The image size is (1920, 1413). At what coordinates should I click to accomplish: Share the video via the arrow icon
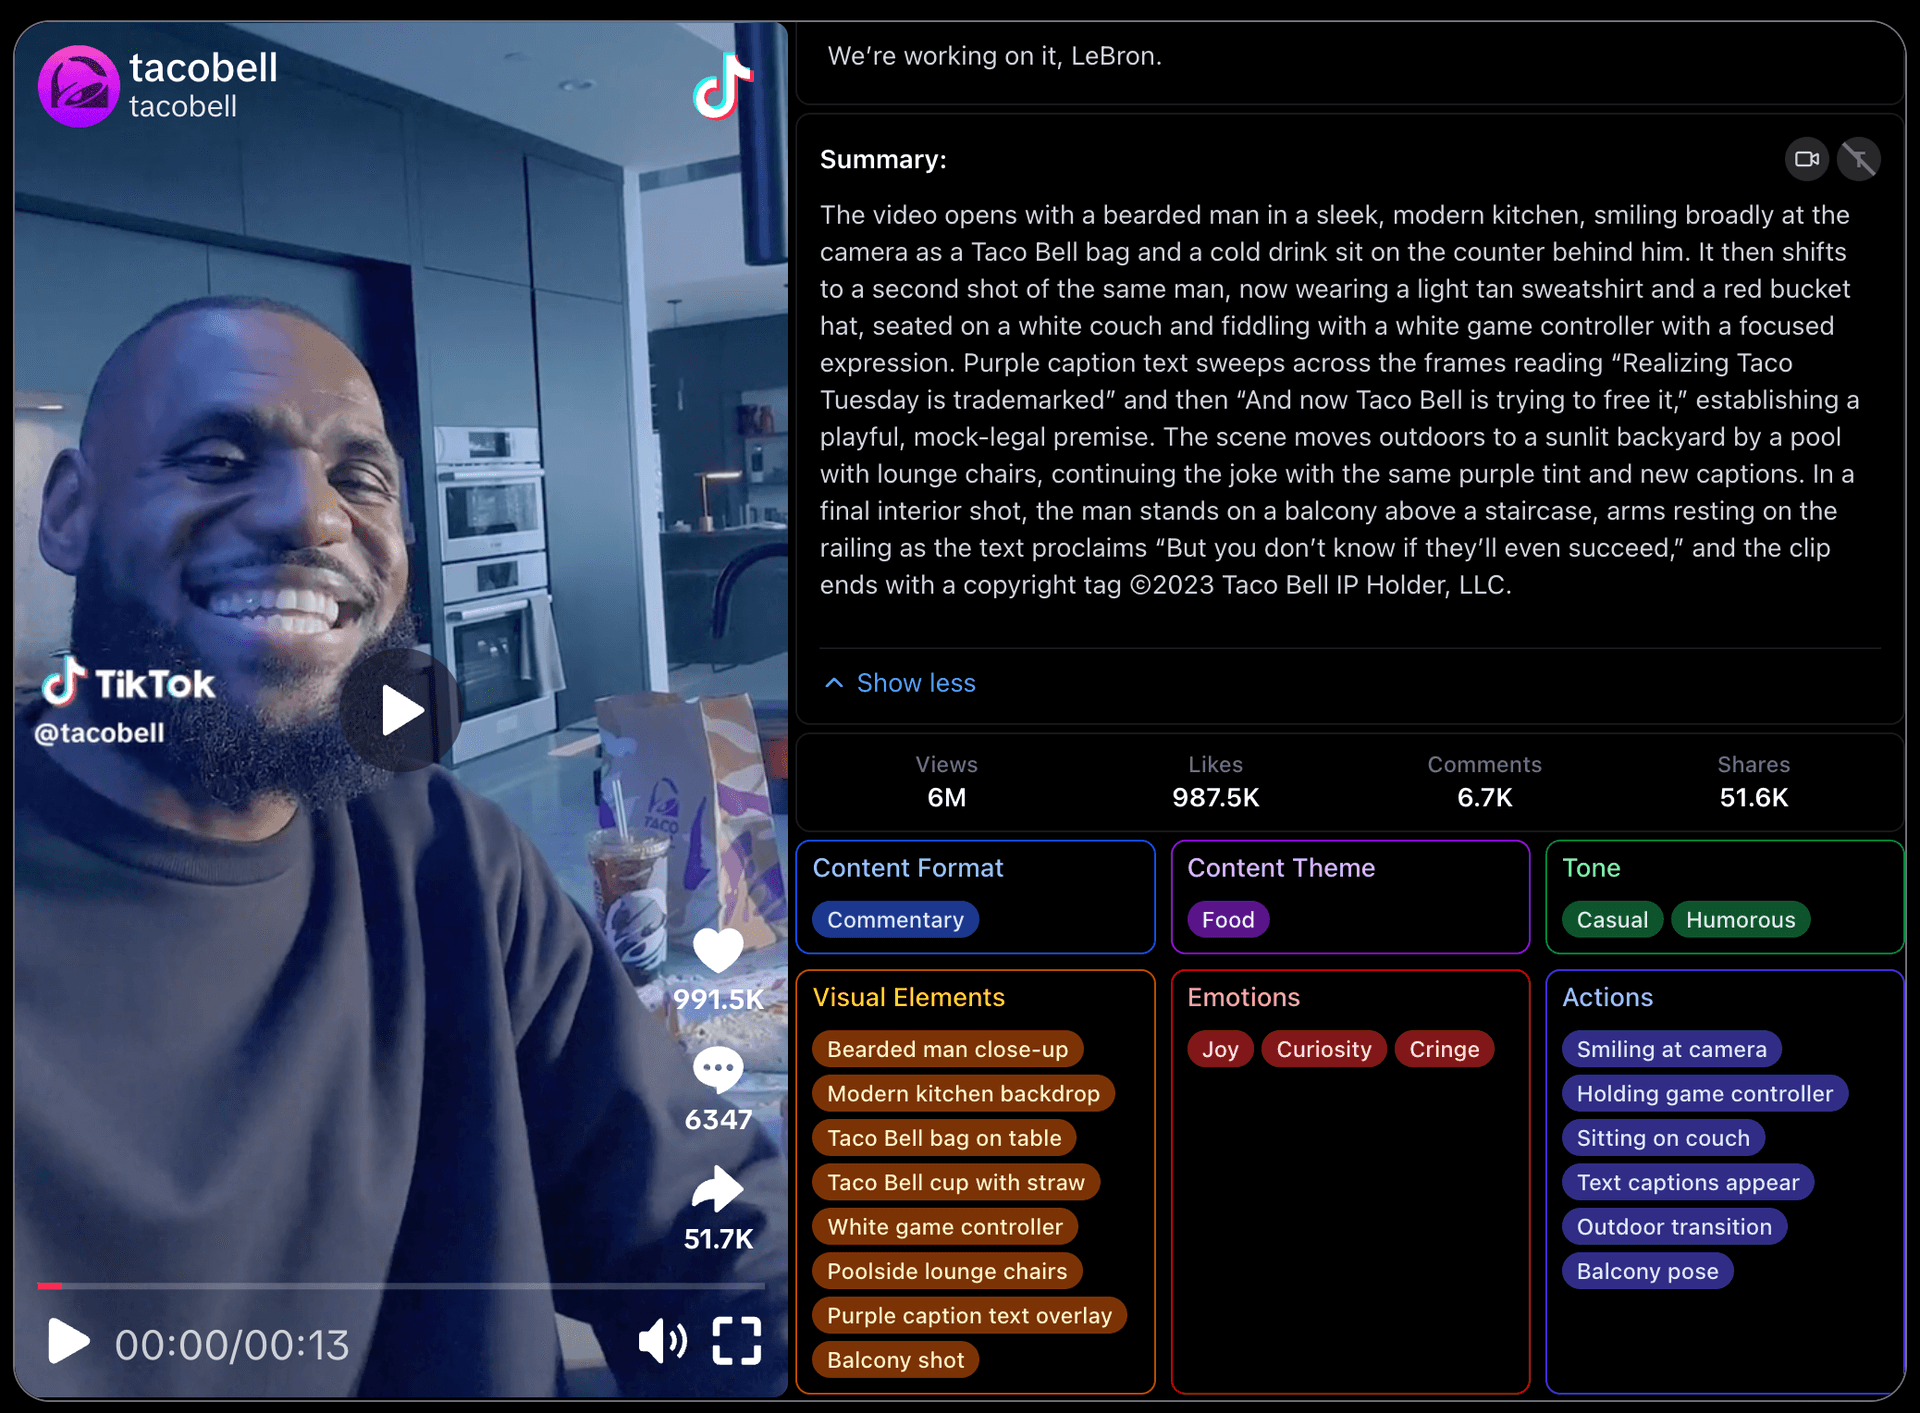(717, 1190)
